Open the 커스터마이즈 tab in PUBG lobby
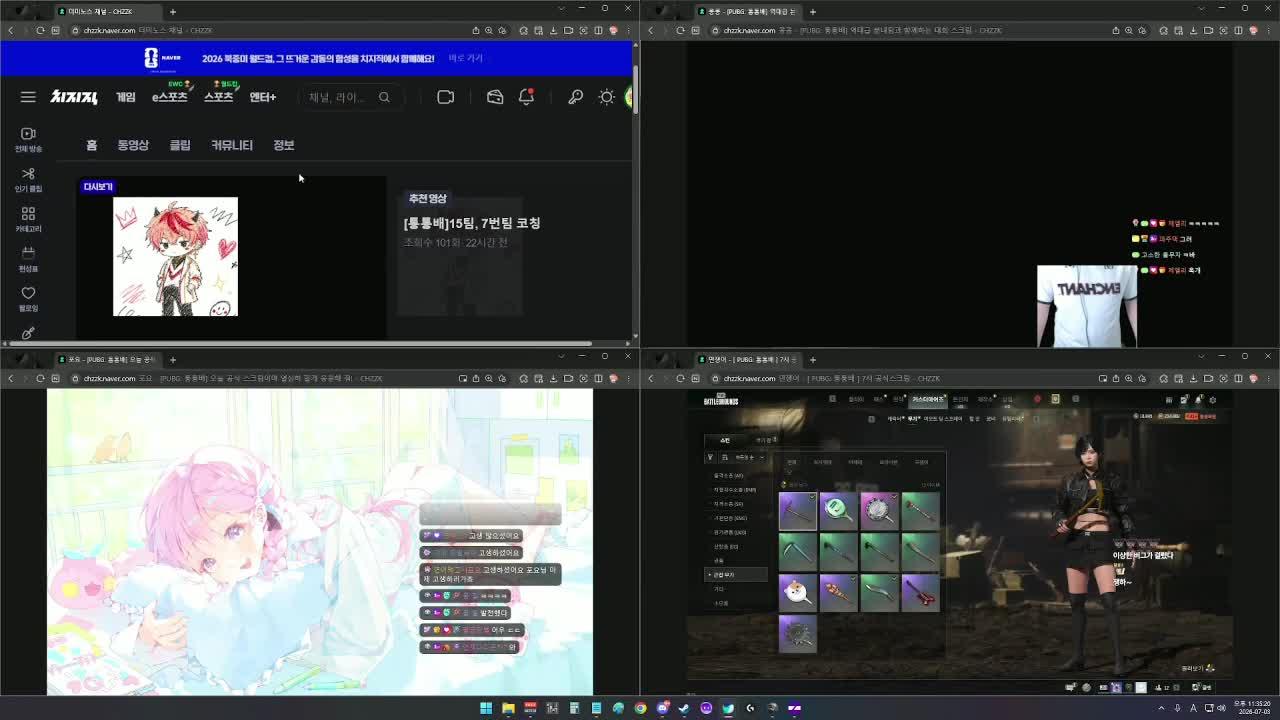 coord(928,399)
